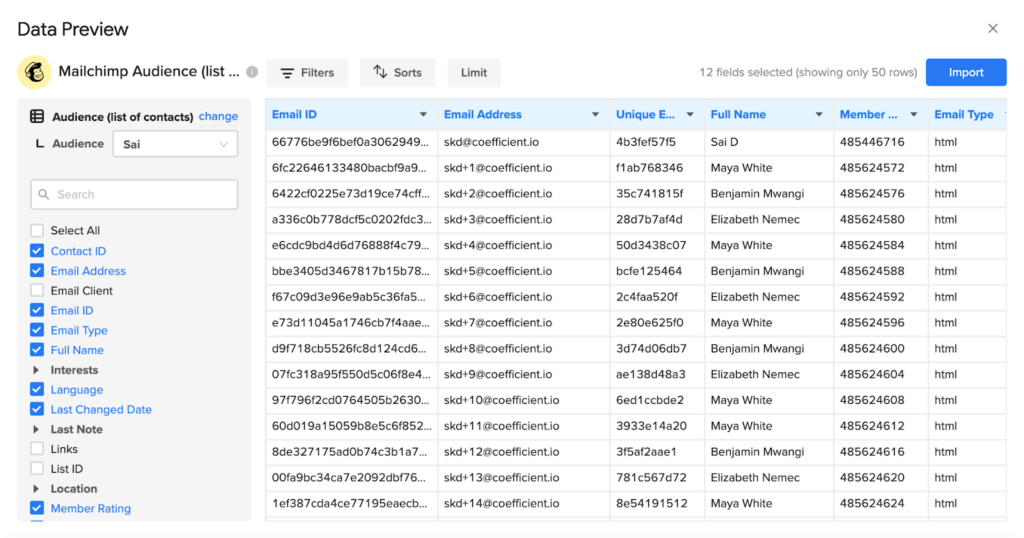Open Unique E... column dropdown arrow
The width and height of the screenshot is (1024, 538).
690,115
